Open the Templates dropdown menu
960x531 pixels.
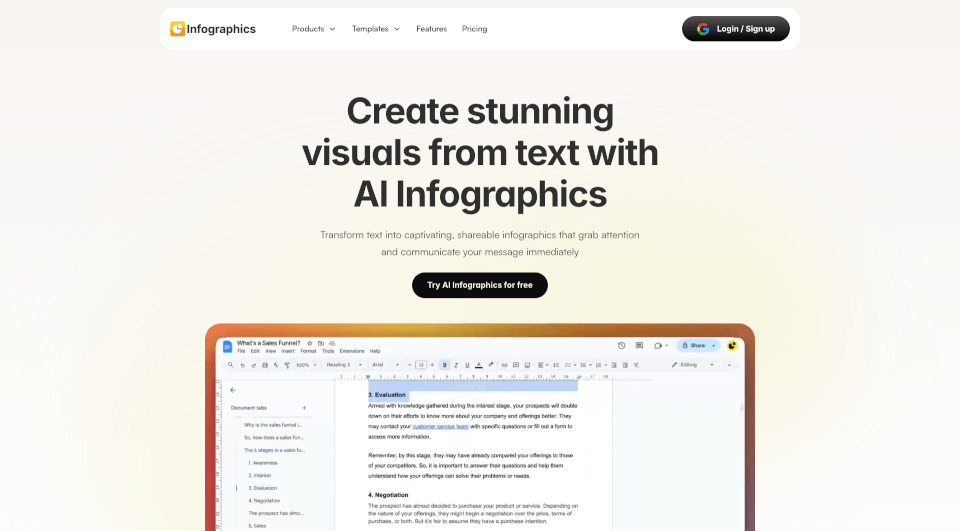375,29
